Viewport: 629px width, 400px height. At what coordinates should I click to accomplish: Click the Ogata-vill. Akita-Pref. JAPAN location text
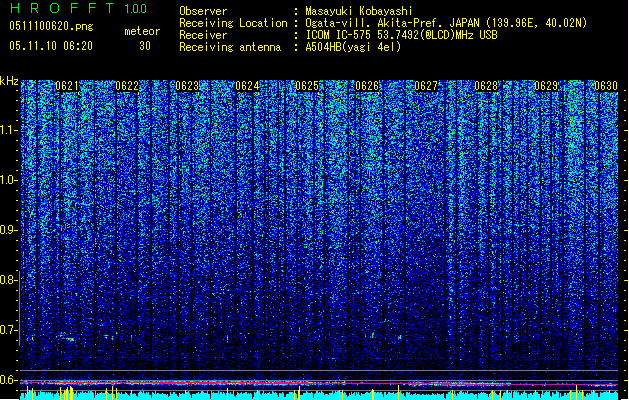(x=446, y=23)
